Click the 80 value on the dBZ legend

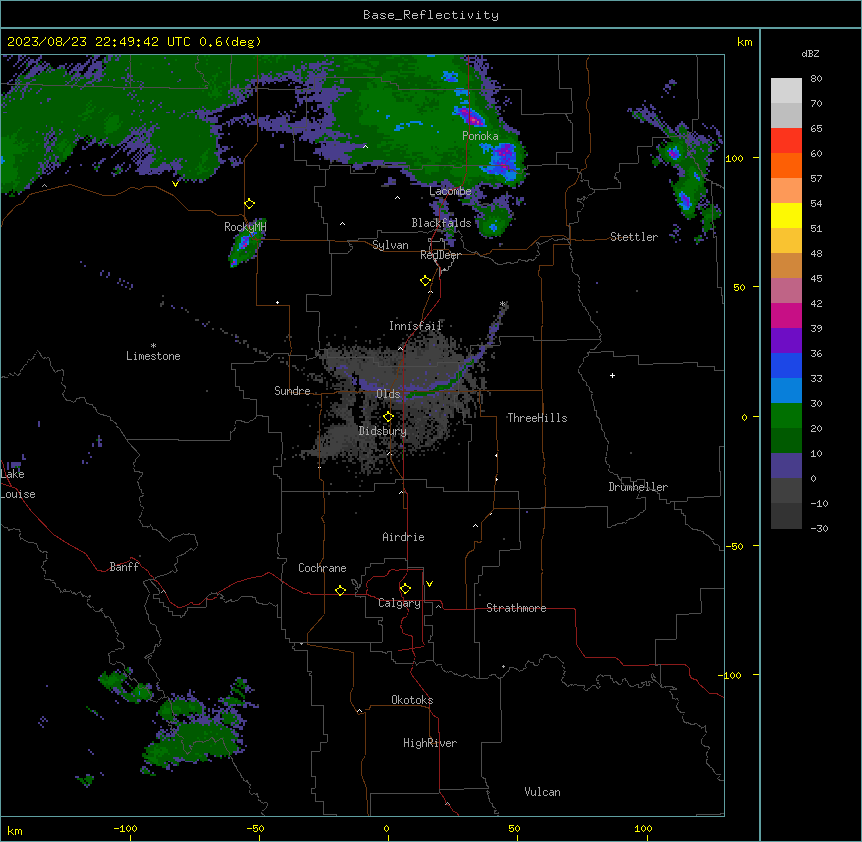click(x=816, y=79)
